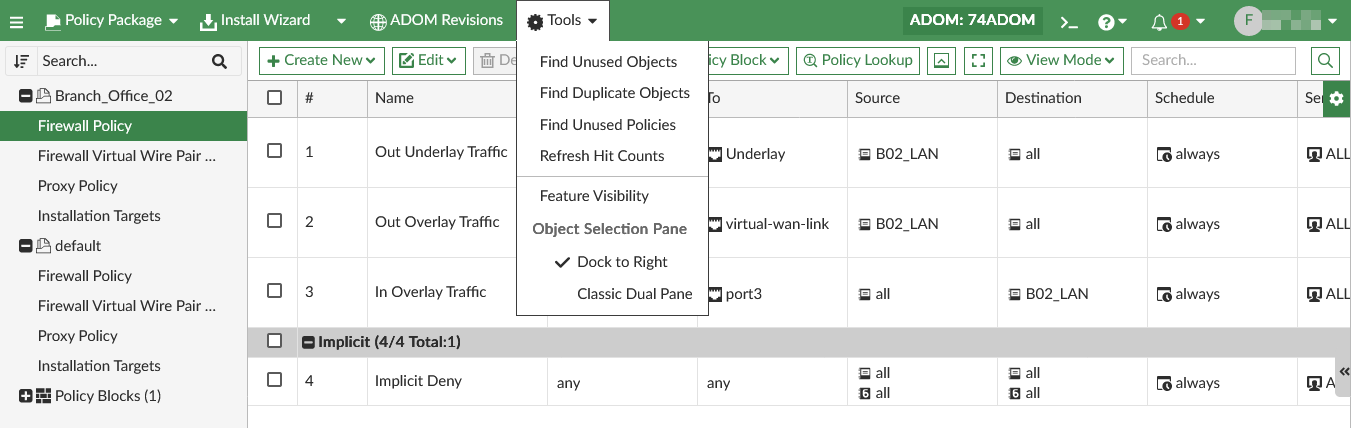Open the CLI console icon

[1070, 21]
